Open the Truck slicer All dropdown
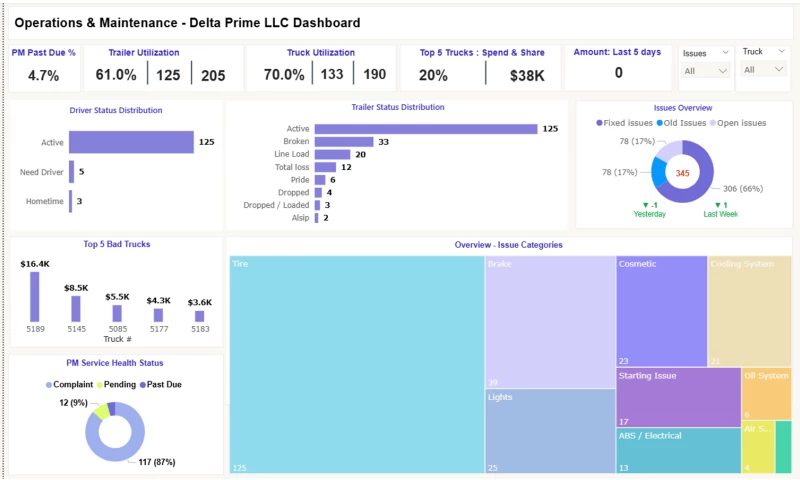The width and height of the screenshot is (800, 480). pos(763,69)
